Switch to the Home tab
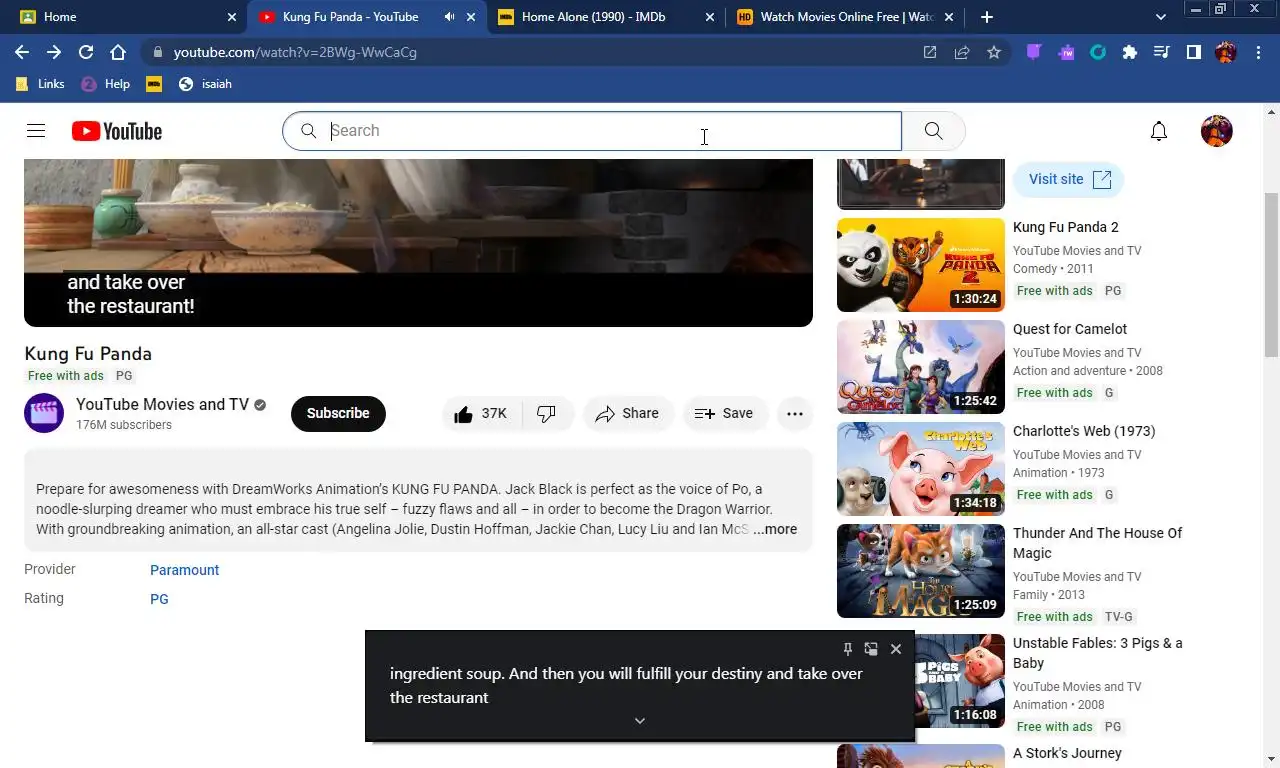 124,17
